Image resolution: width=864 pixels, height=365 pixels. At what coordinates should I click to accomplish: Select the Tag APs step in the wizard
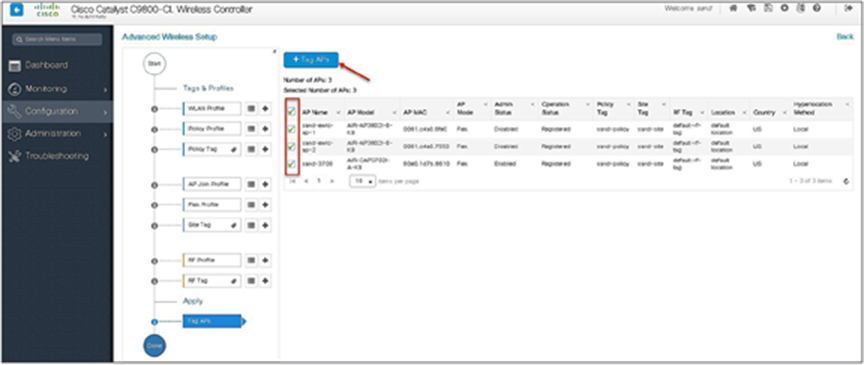[212, 321]
